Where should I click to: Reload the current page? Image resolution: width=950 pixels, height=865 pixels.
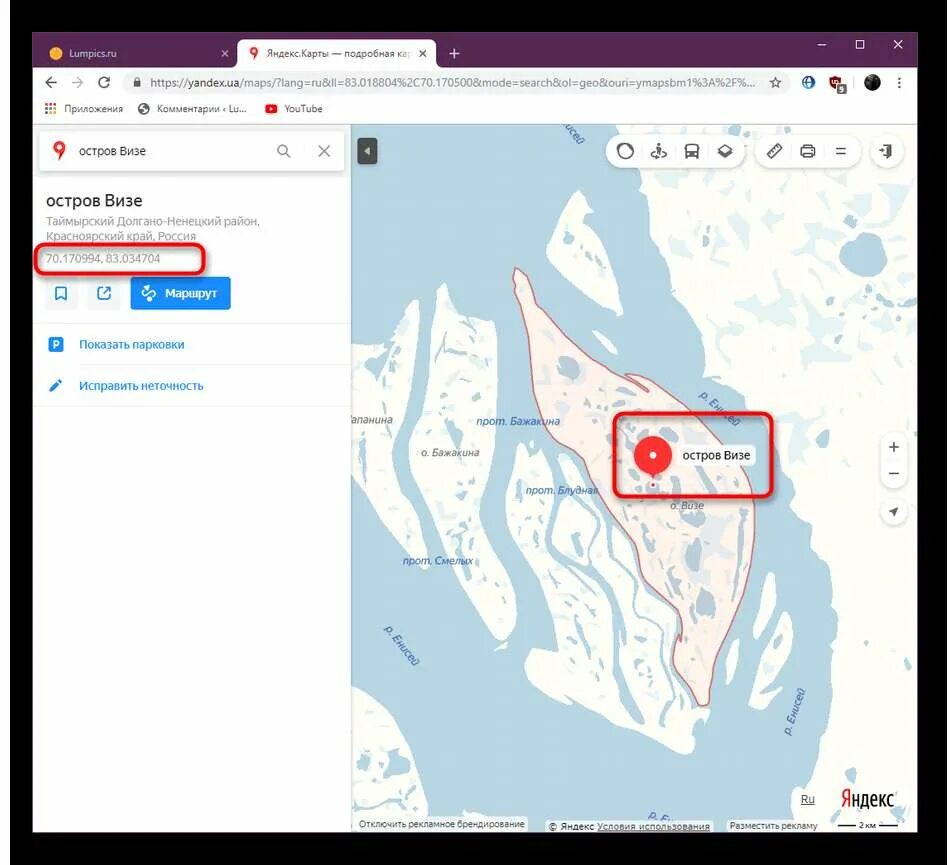pos(104,82)
